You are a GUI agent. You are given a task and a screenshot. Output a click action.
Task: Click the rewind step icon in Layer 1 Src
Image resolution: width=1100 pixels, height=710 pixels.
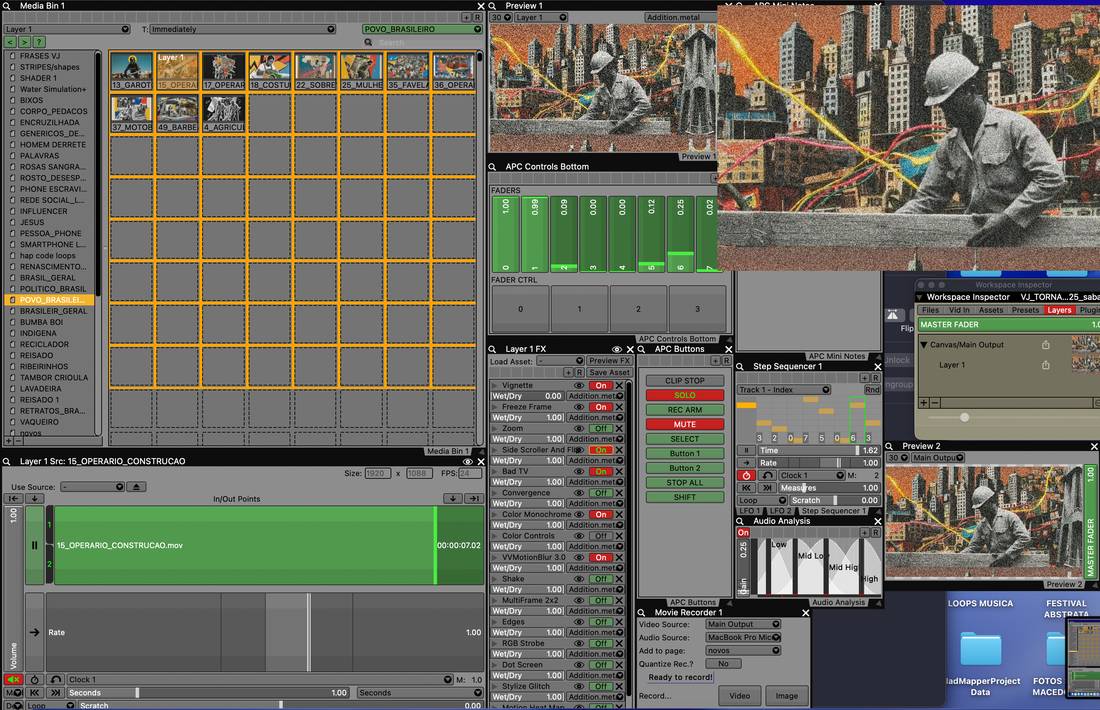click(x=34, y=692)
